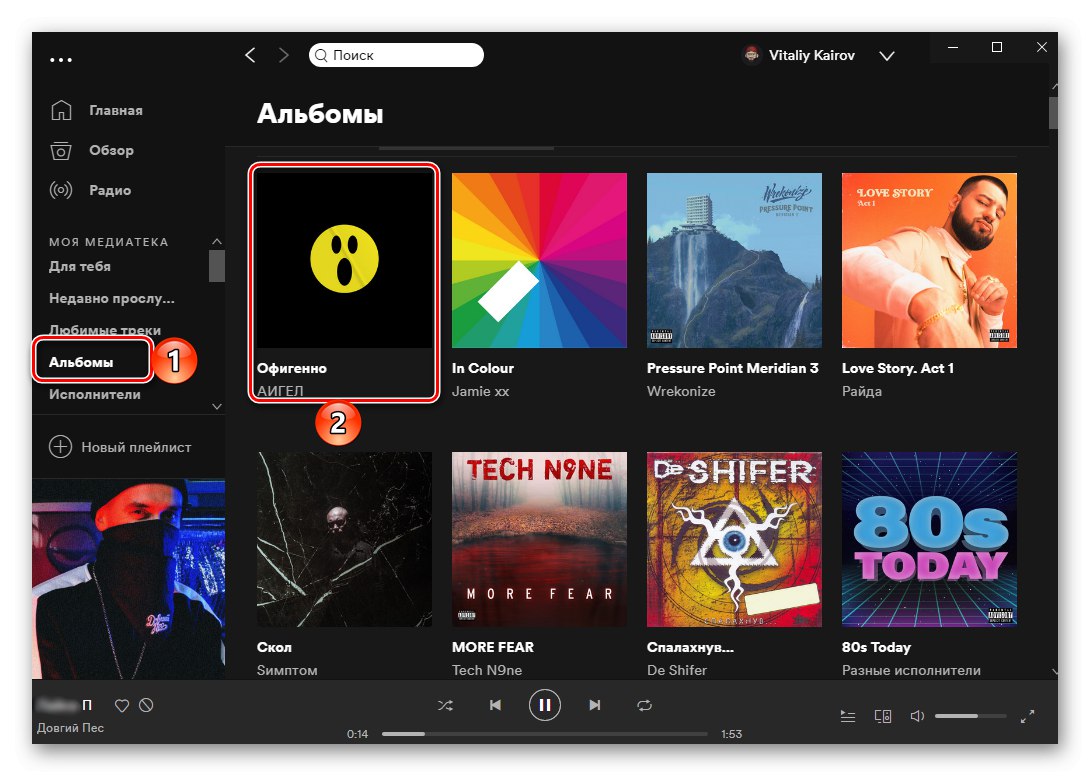The height and width of the screenshot is (776, 1090).
Task: Skip to the next track
Action: [x=595, y=705]
